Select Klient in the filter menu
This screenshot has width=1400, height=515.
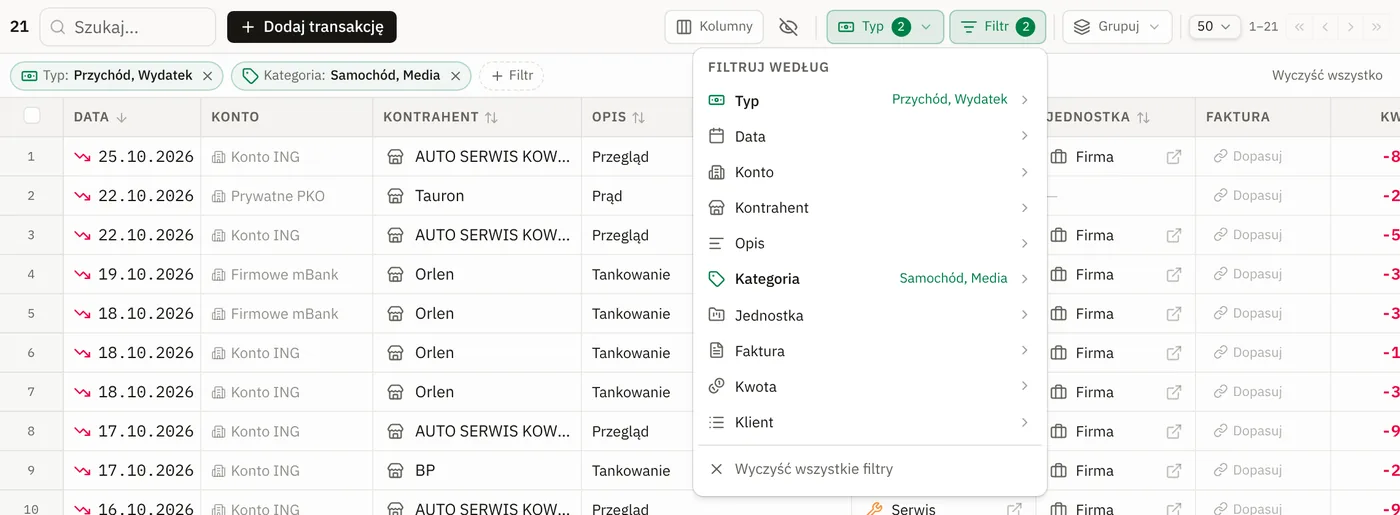click(x=869, y=422)
